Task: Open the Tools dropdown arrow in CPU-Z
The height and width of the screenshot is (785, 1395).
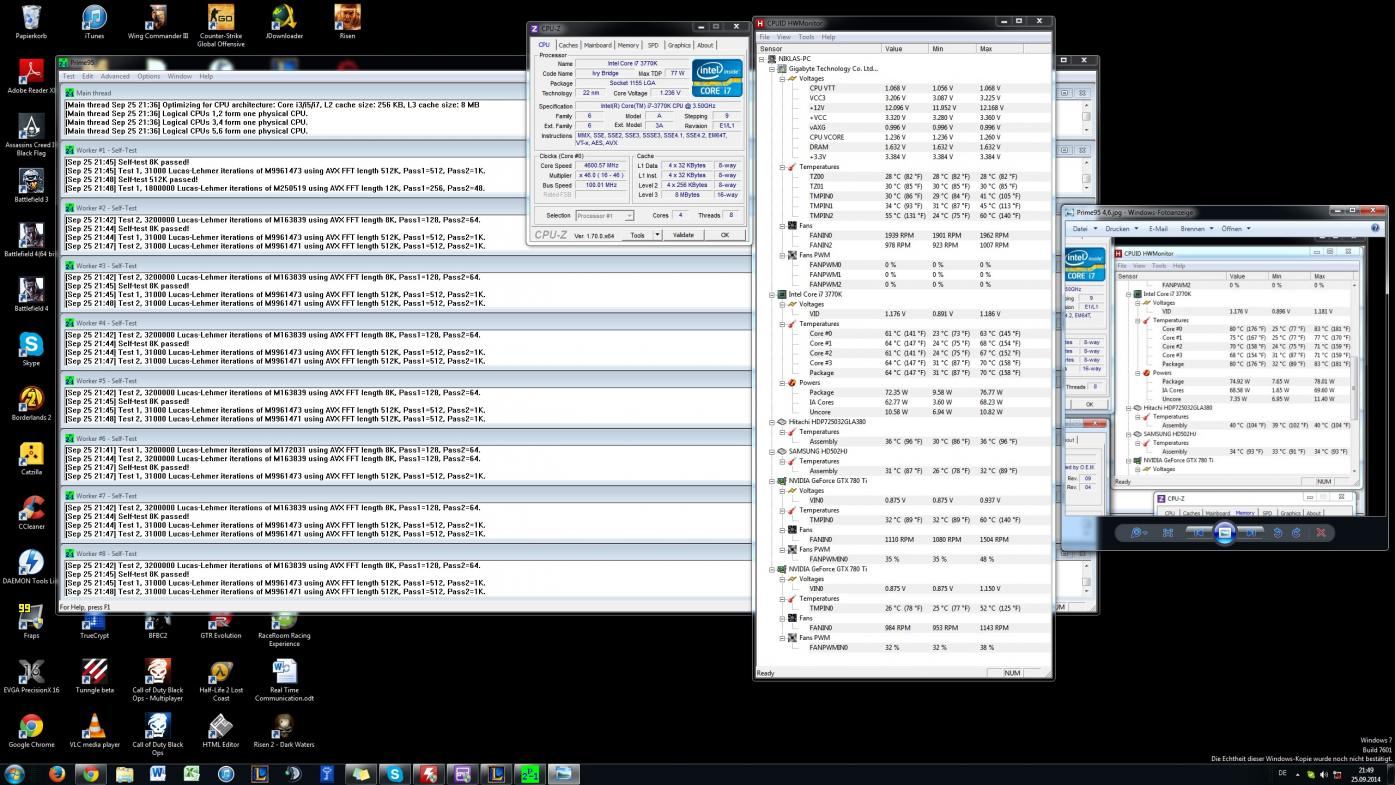Action: pos(657,235)
